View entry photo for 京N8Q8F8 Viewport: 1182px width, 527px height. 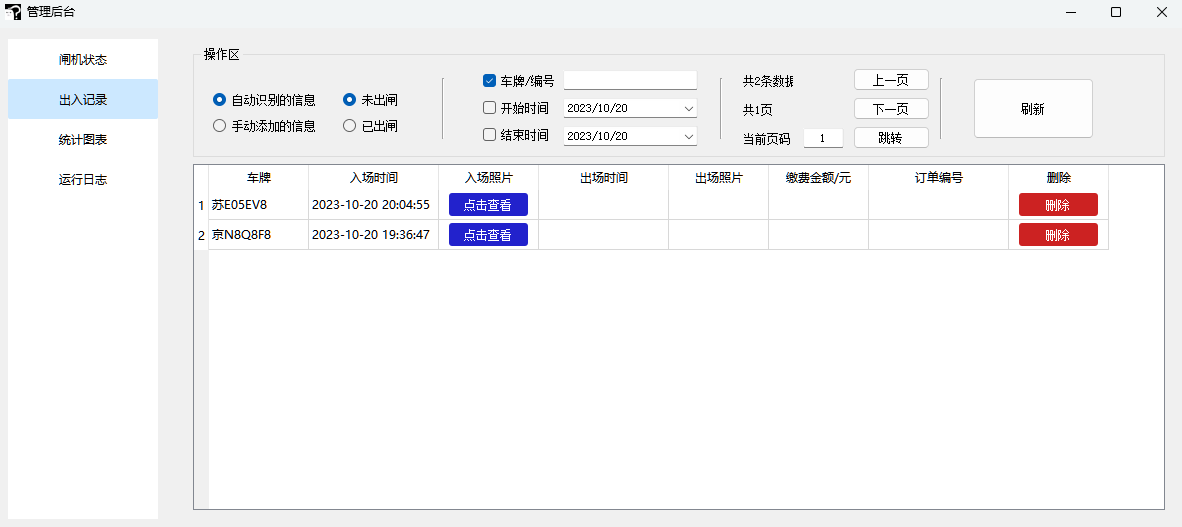pos(488,234)
